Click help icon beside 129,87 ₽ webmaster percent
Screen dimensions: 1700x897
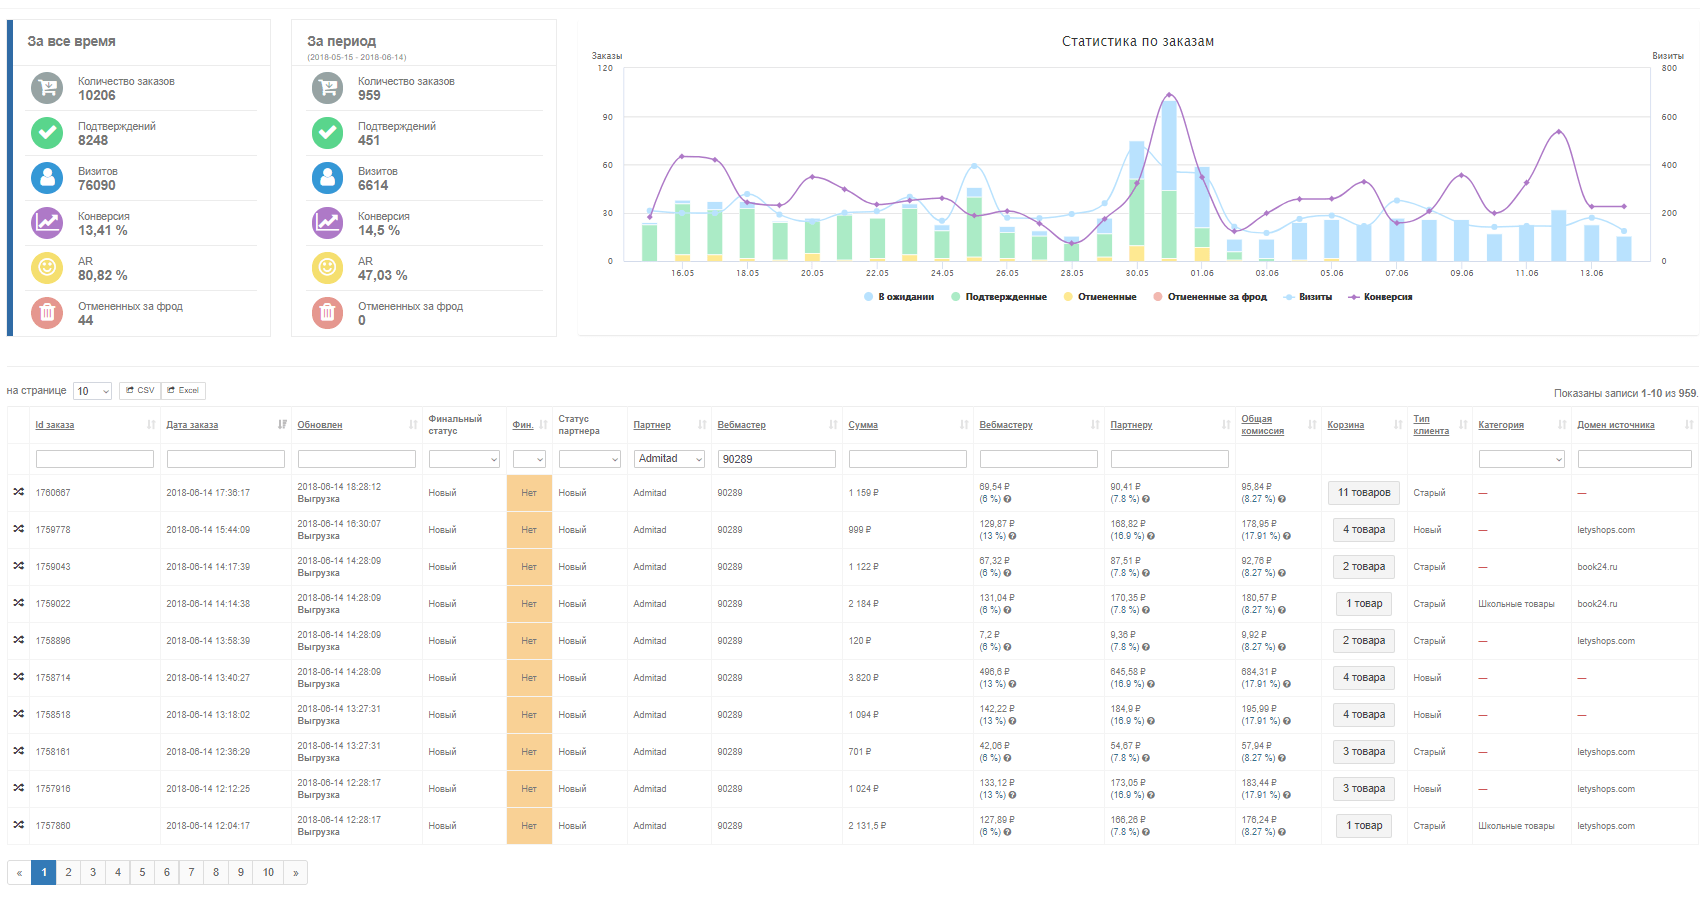(1012, 536)
